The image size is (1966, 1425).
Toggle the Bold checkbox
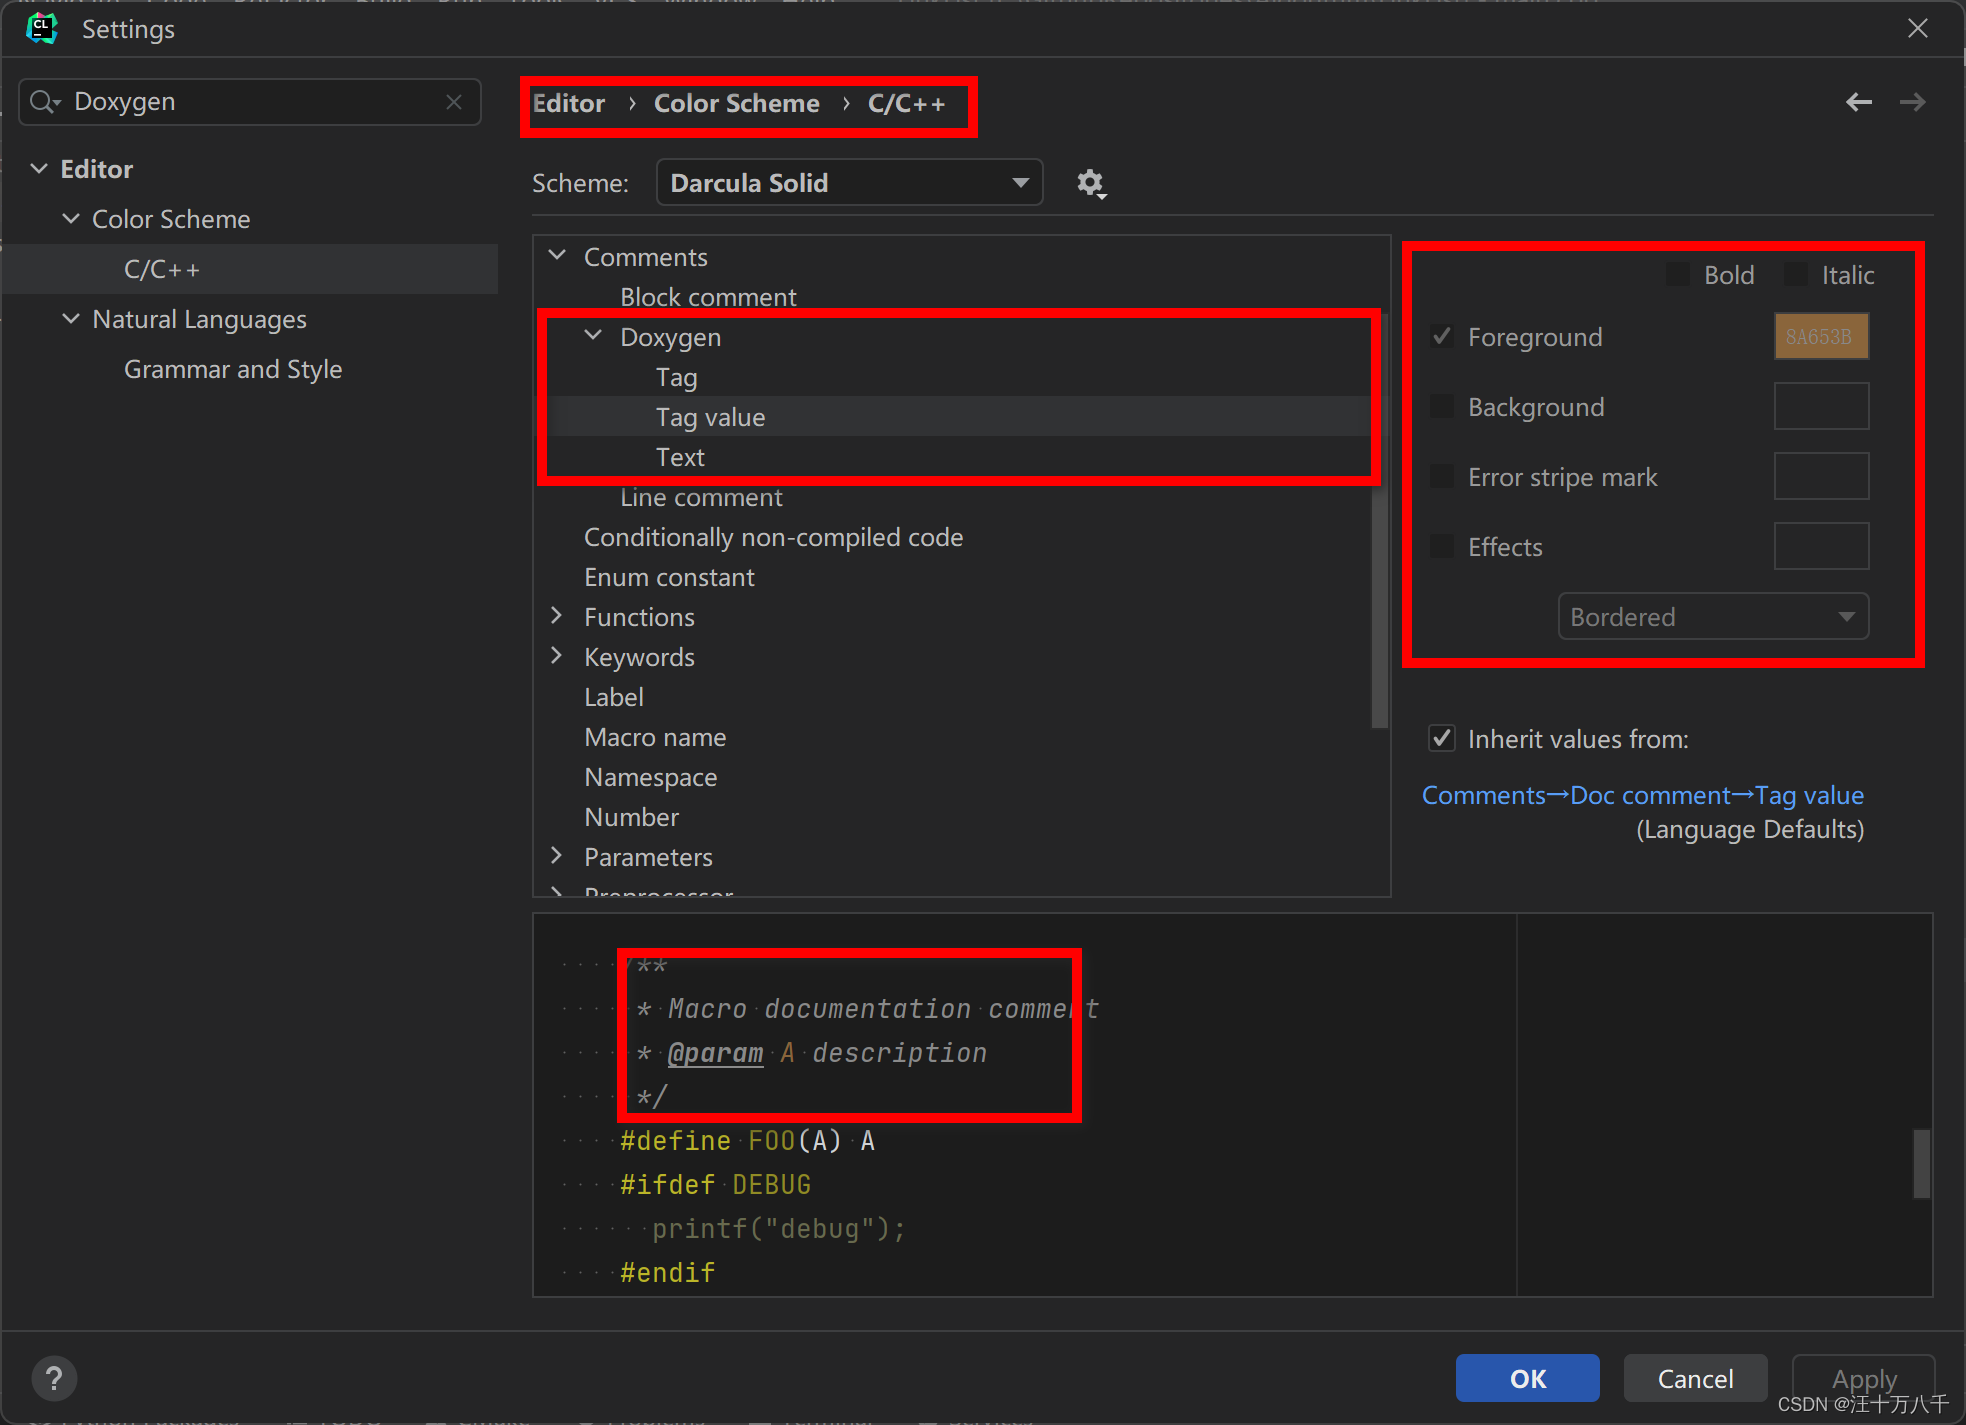[x=1678, y=275]
